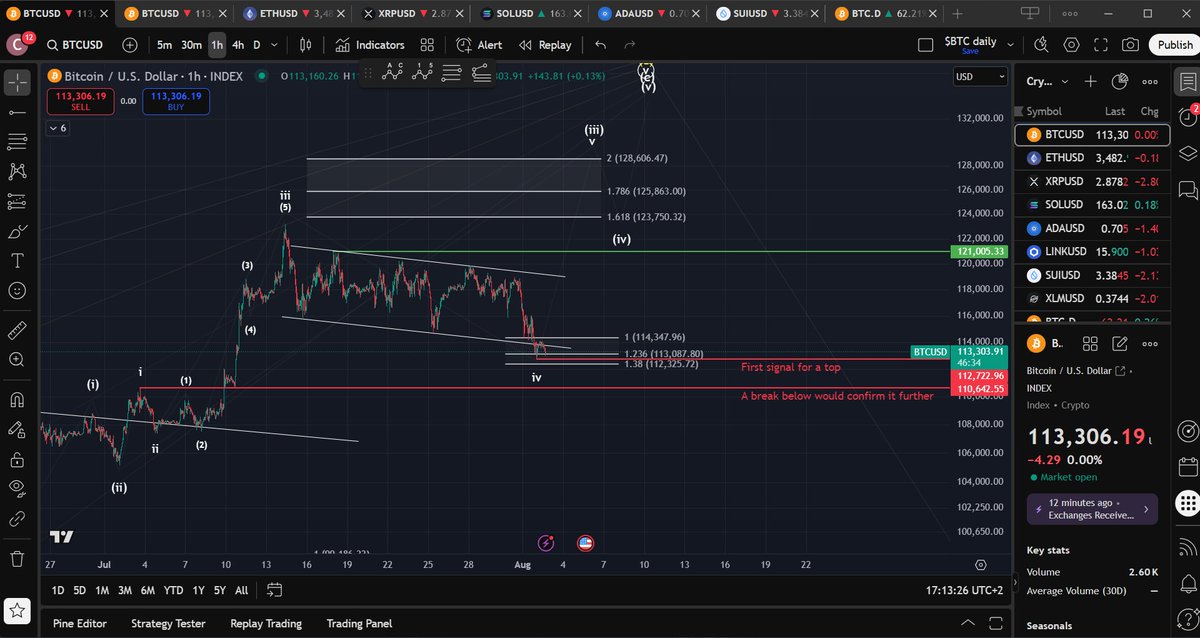The width and height of the screenshot is (1200, 638).
Task: Open the Fibonacci retracement tools
Action: [17, 141]
